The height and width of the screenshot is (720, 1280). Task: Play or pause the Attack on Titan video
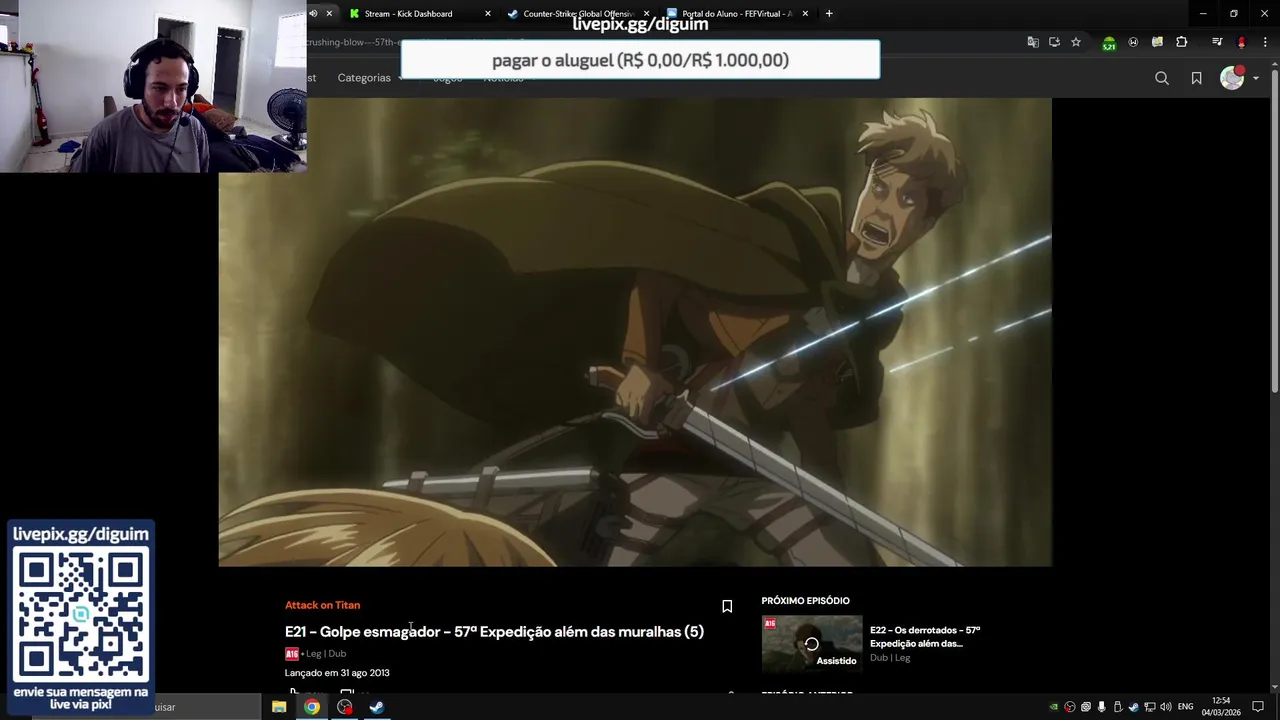pos(635,332)
